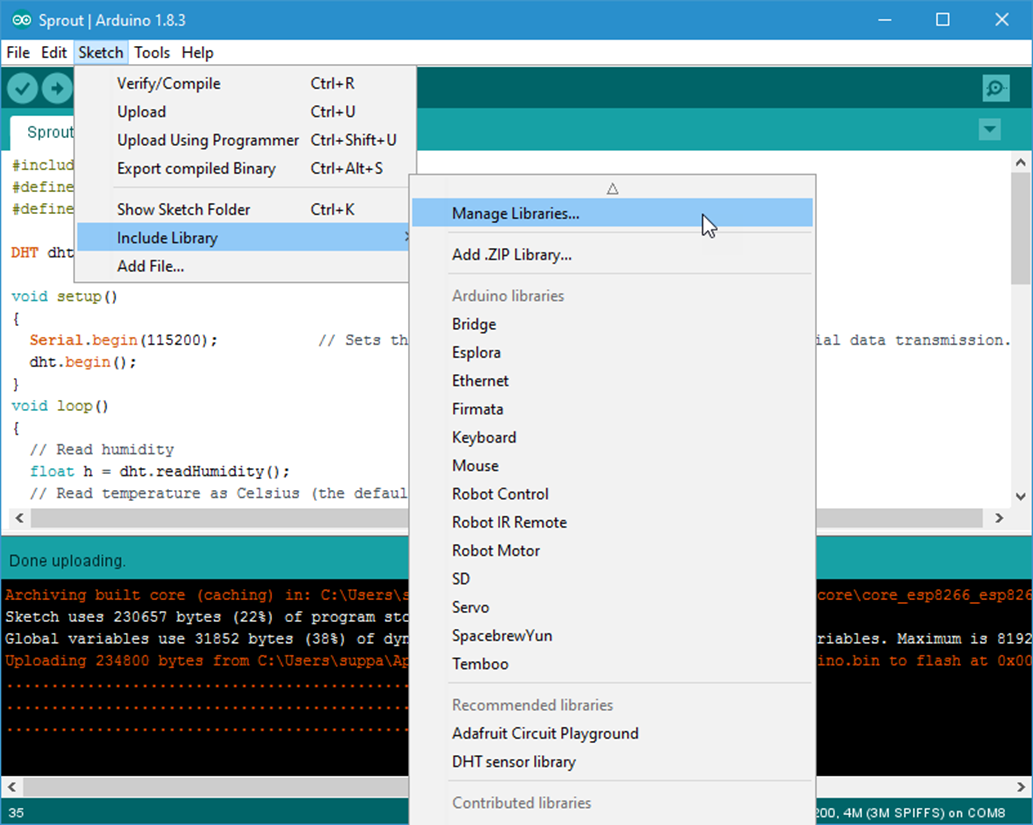This screenshot has height=825, width=1033.
Task: Close the Arduino window
Action: coord(1001,20)
